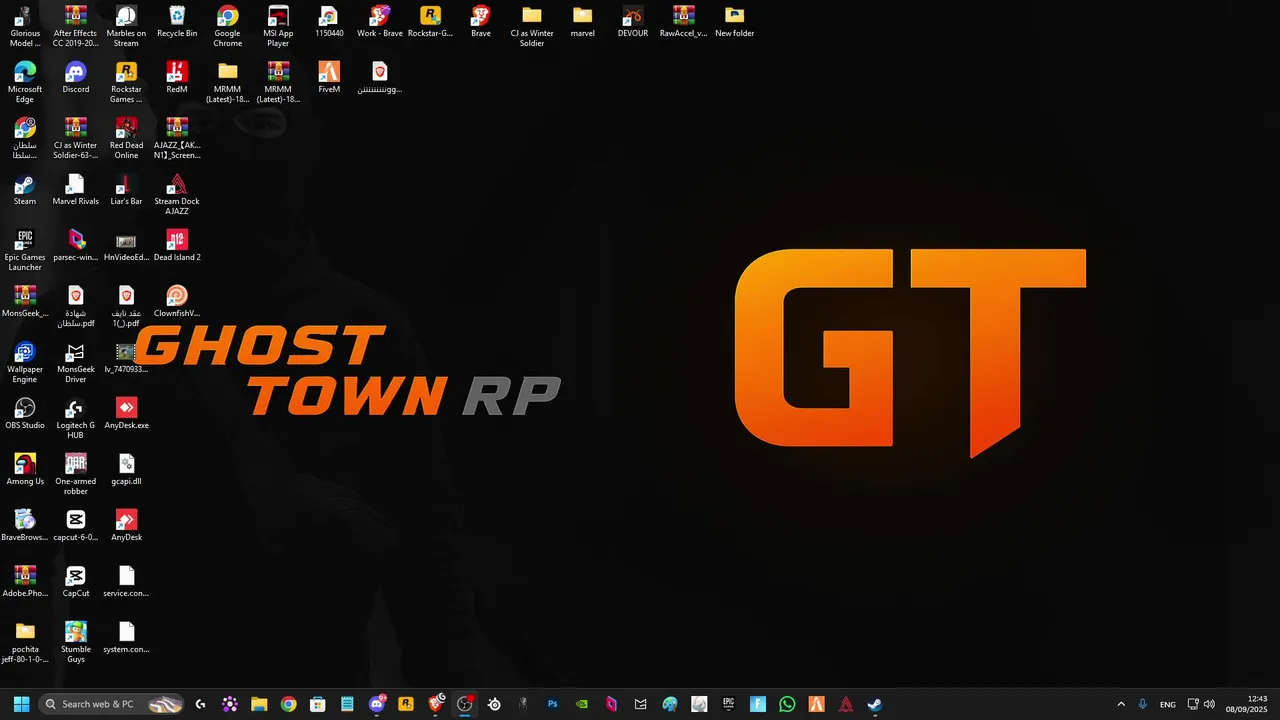Open Photoshop from the taskbar
The width and height of the screenshot is (1280, 720).
click(x=552, y=704)
